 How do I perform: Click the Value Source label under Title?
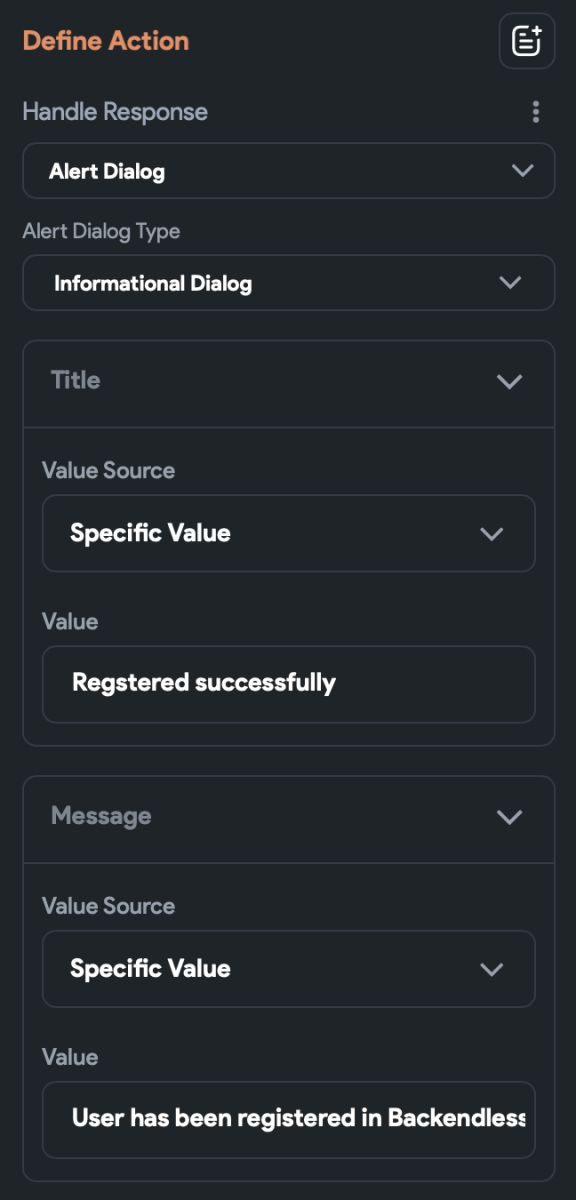[108, 470]
